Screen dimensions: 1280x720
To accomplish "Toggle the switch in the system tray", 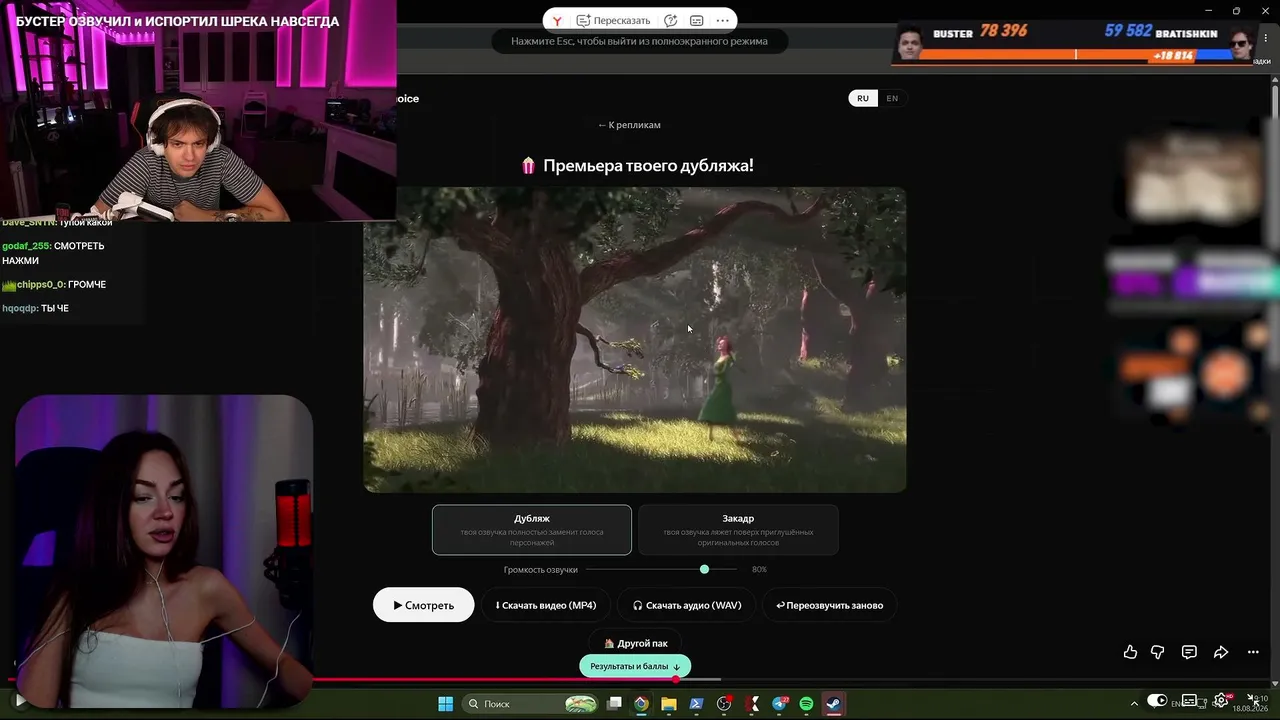I will pos(1157,700).
